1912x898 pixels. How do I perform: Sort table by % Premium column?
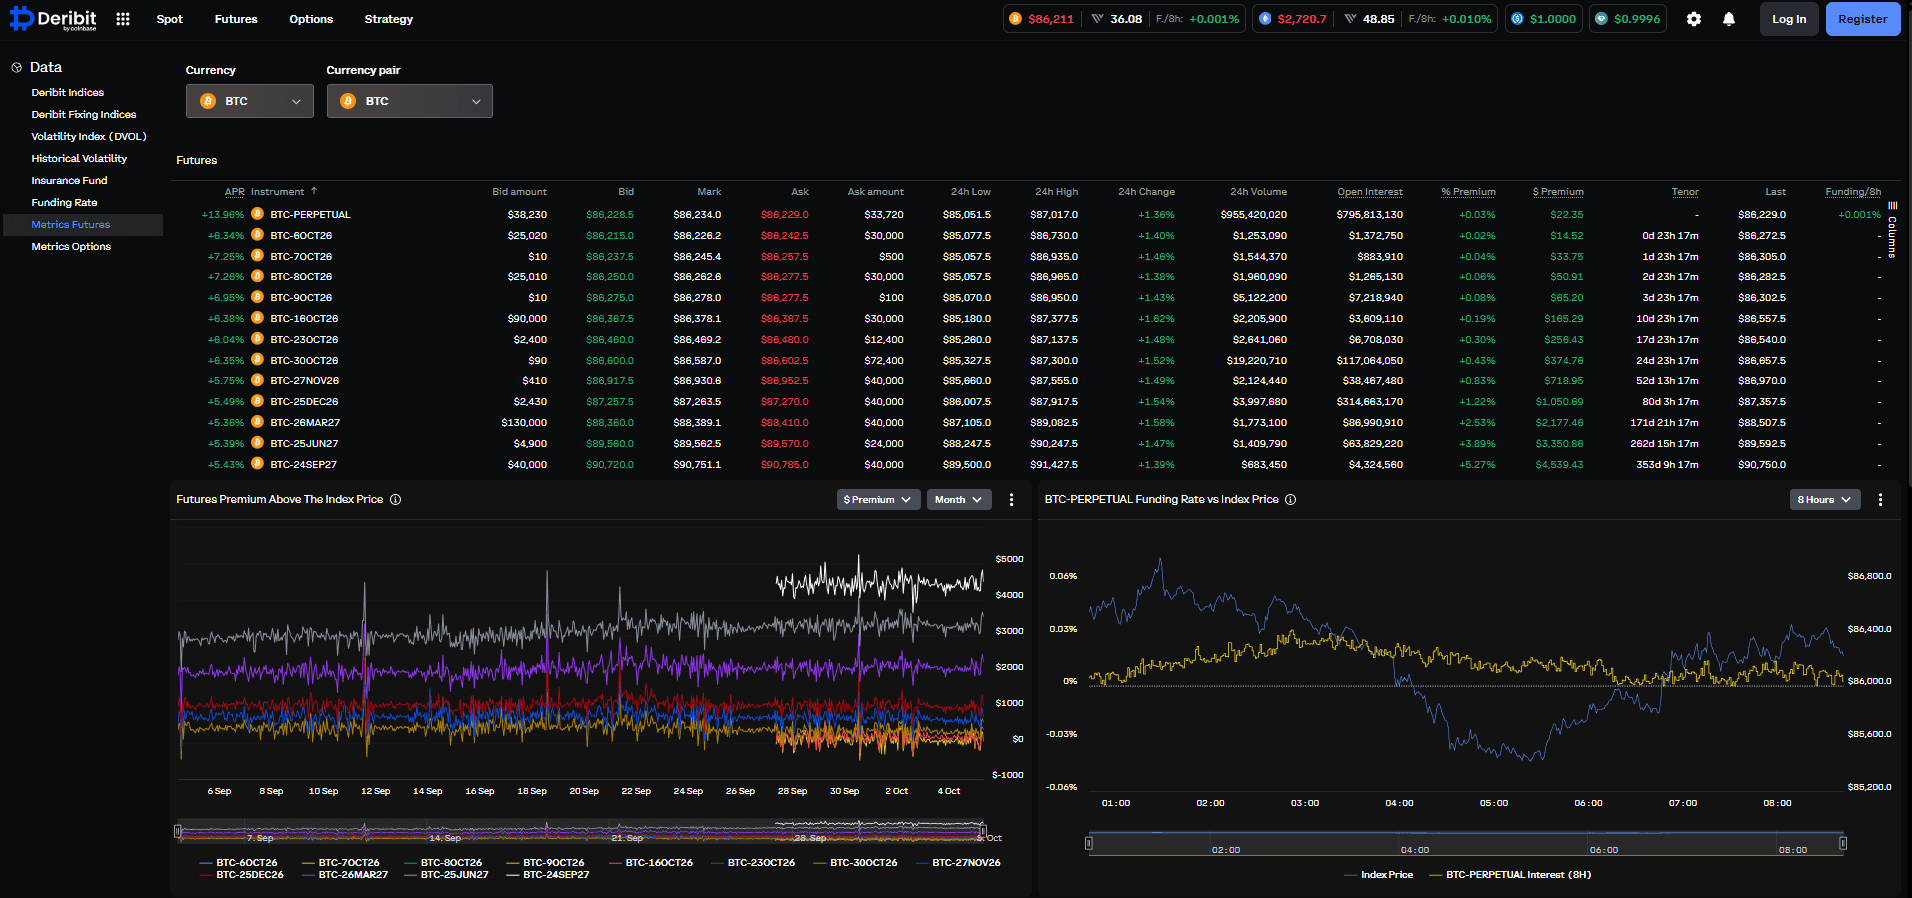pyautogui.click(x=1468, y=192)
